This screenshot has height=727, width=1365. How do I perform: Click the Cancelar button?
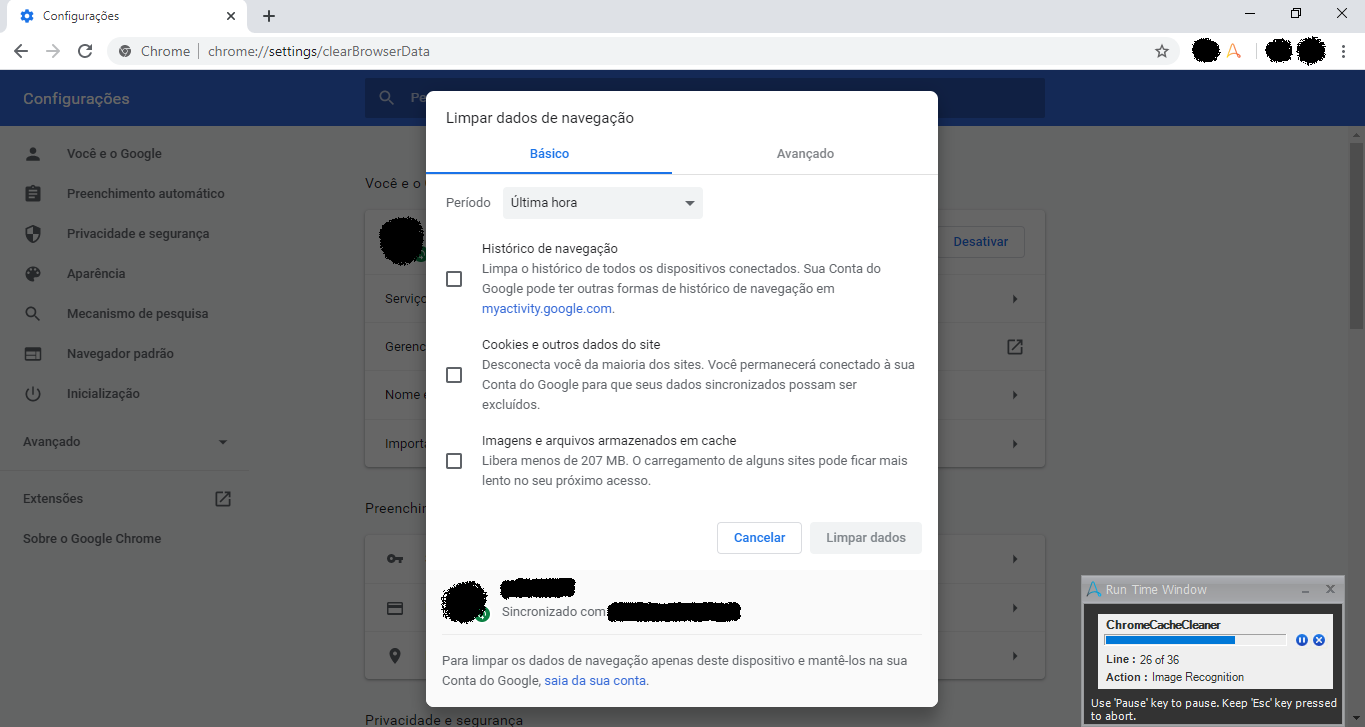coord(759,538)
